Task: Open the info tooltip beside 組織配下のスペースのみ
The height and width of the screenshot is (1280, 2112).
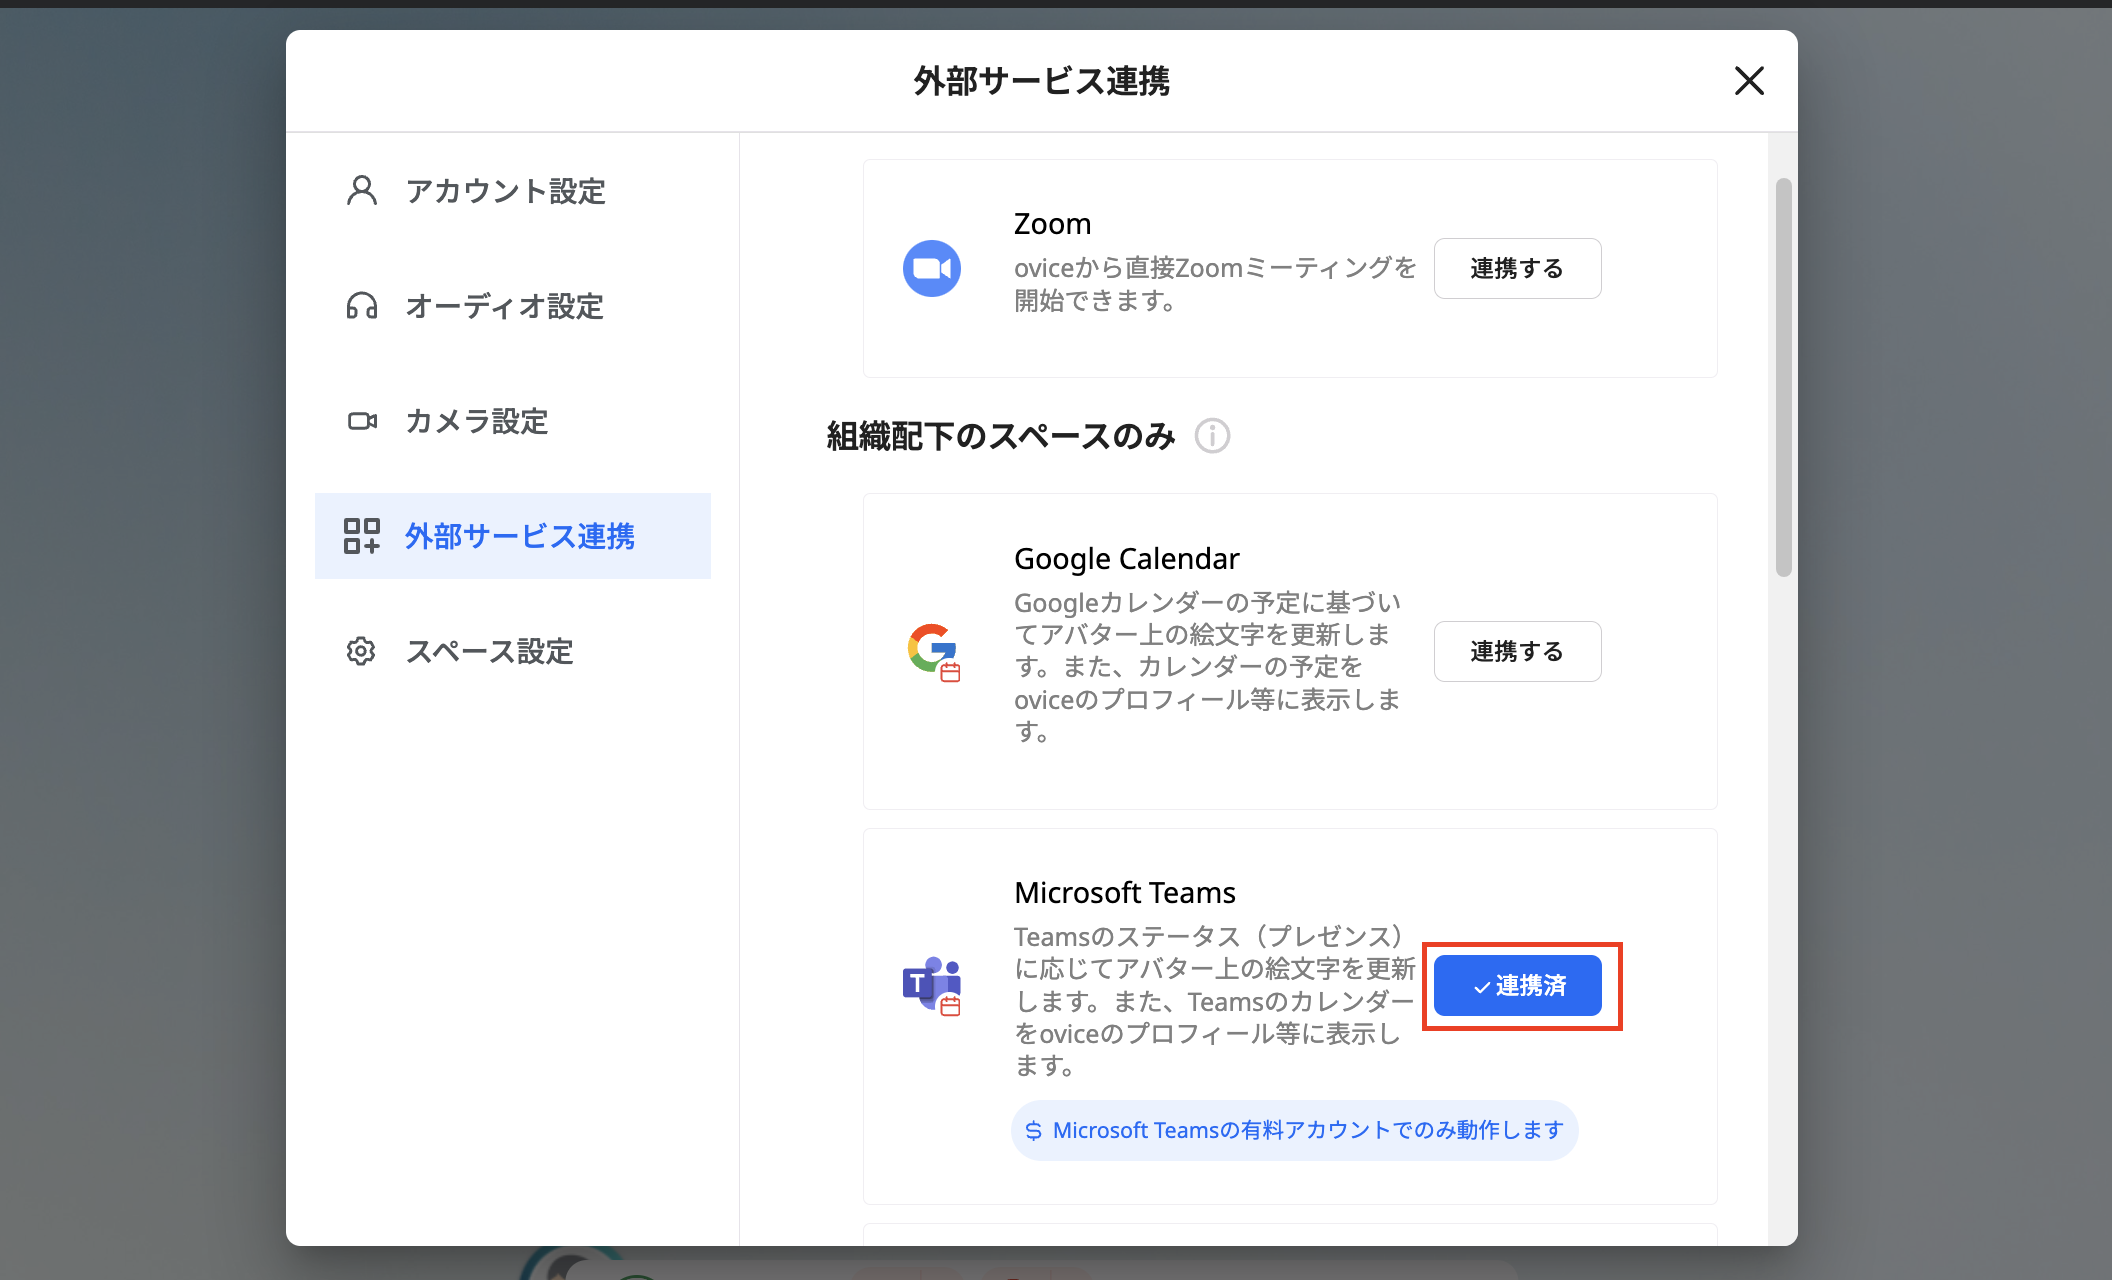Action: click(1212, 435)
